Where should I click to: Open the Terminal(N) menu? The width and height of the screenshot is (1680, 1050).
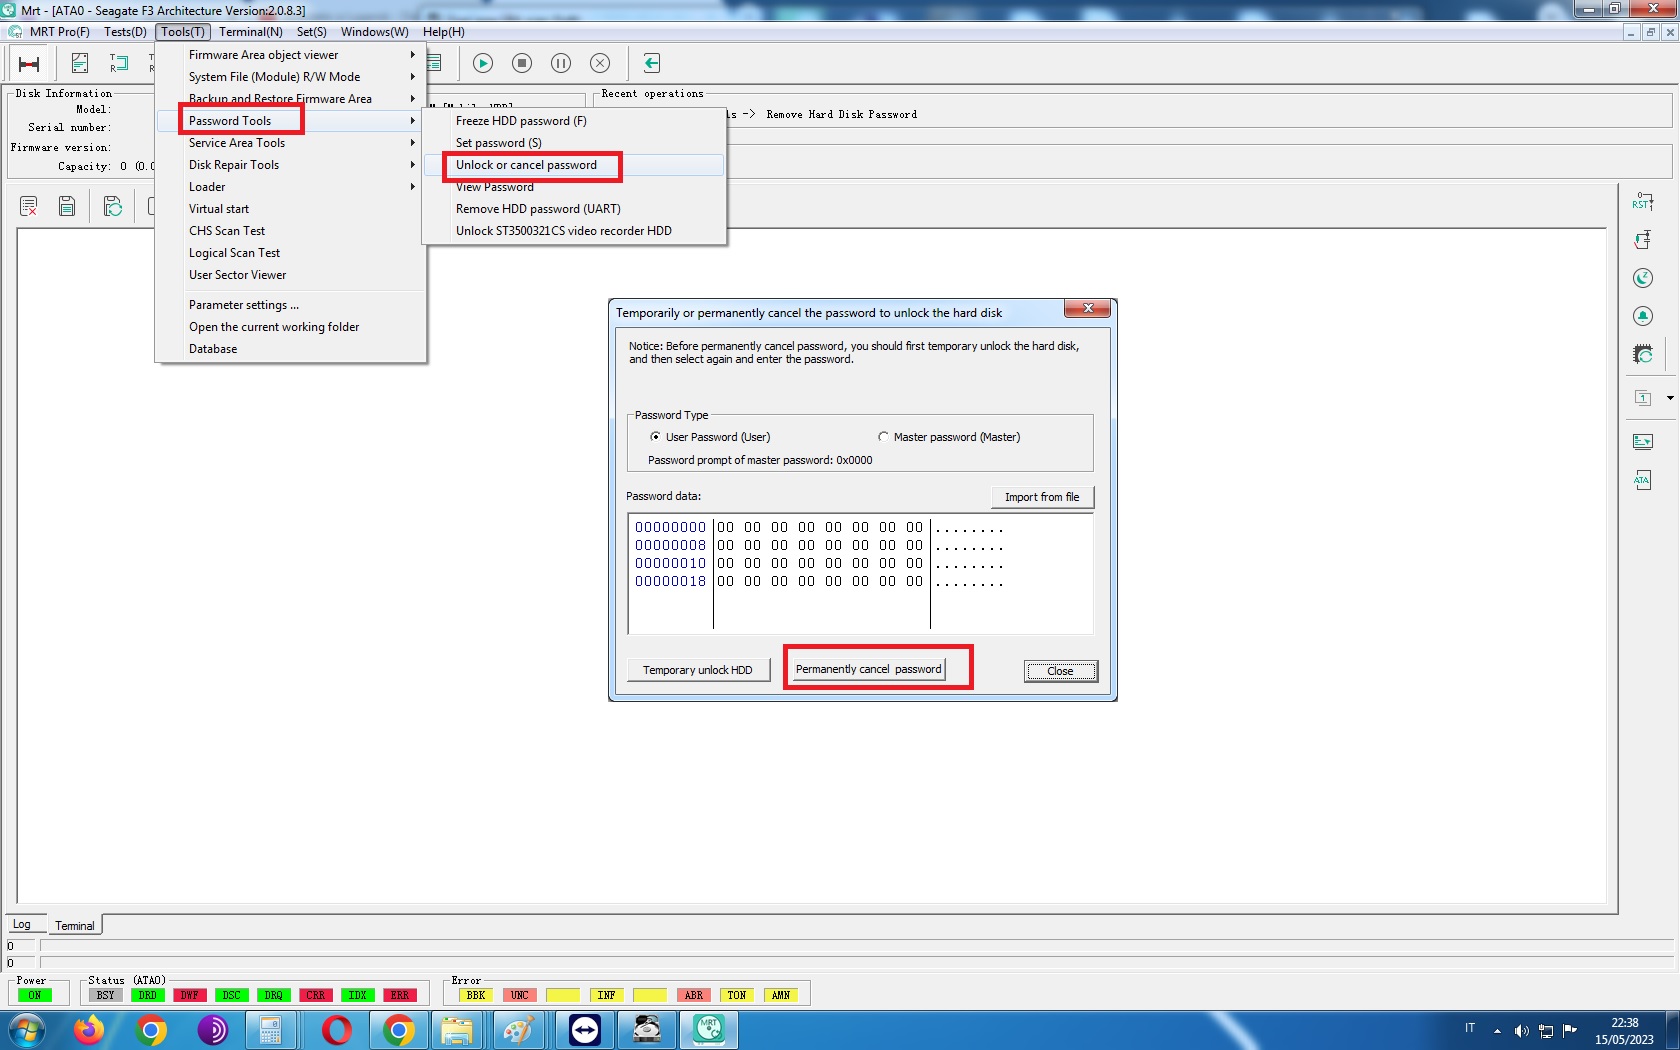(x=251, y=32)
